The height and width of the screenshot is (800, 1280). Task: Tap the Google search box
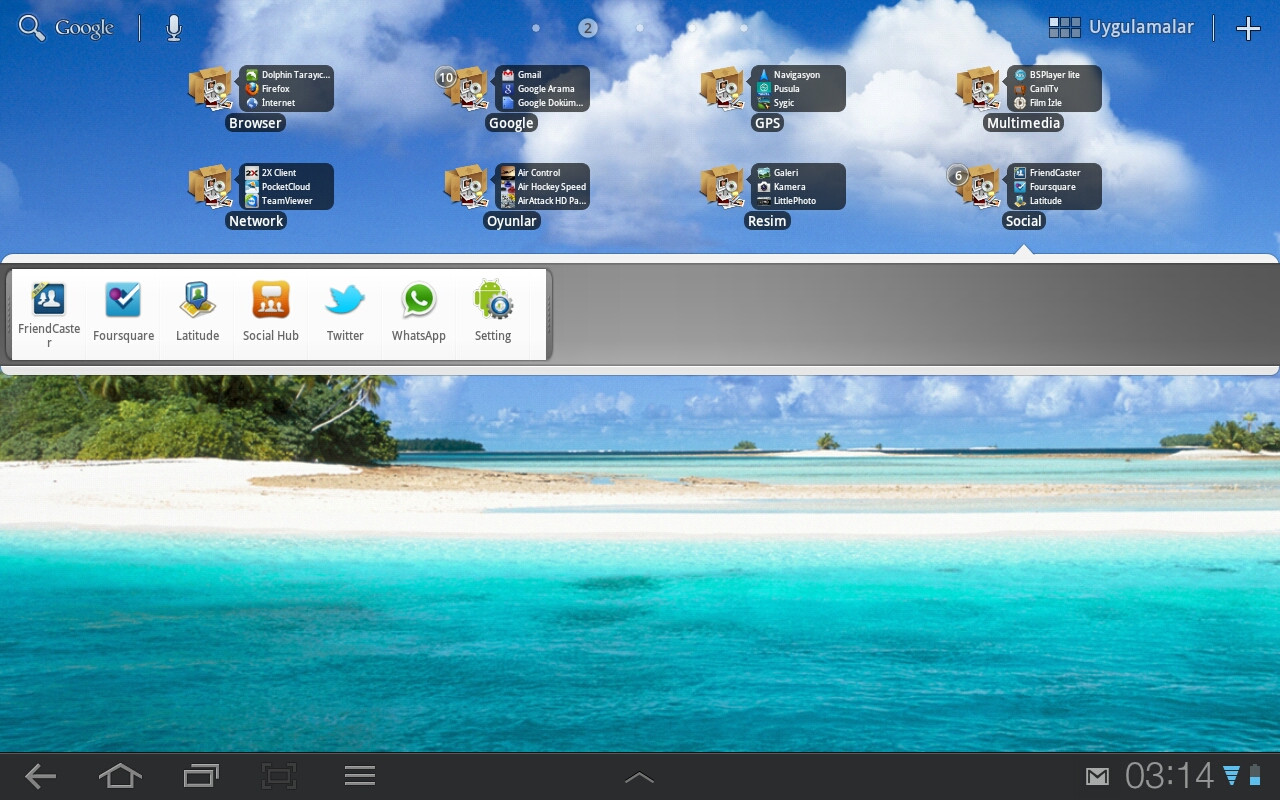67,28
